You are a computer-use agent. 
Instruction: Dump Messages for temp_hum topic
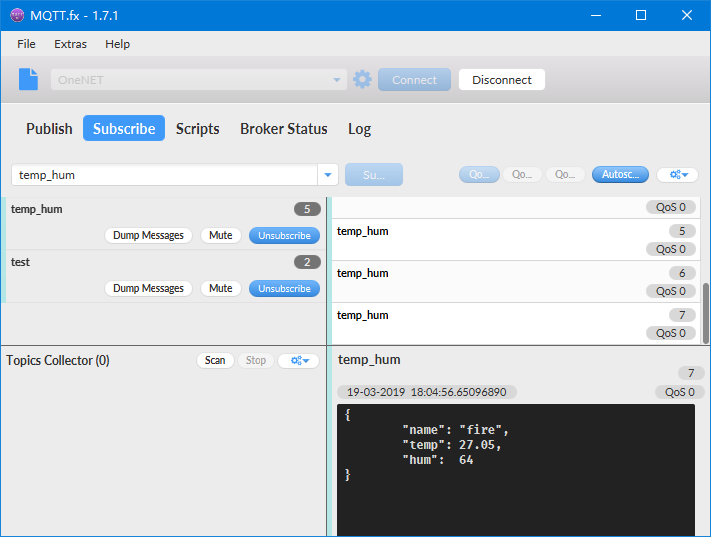click(x=148, y=235)
